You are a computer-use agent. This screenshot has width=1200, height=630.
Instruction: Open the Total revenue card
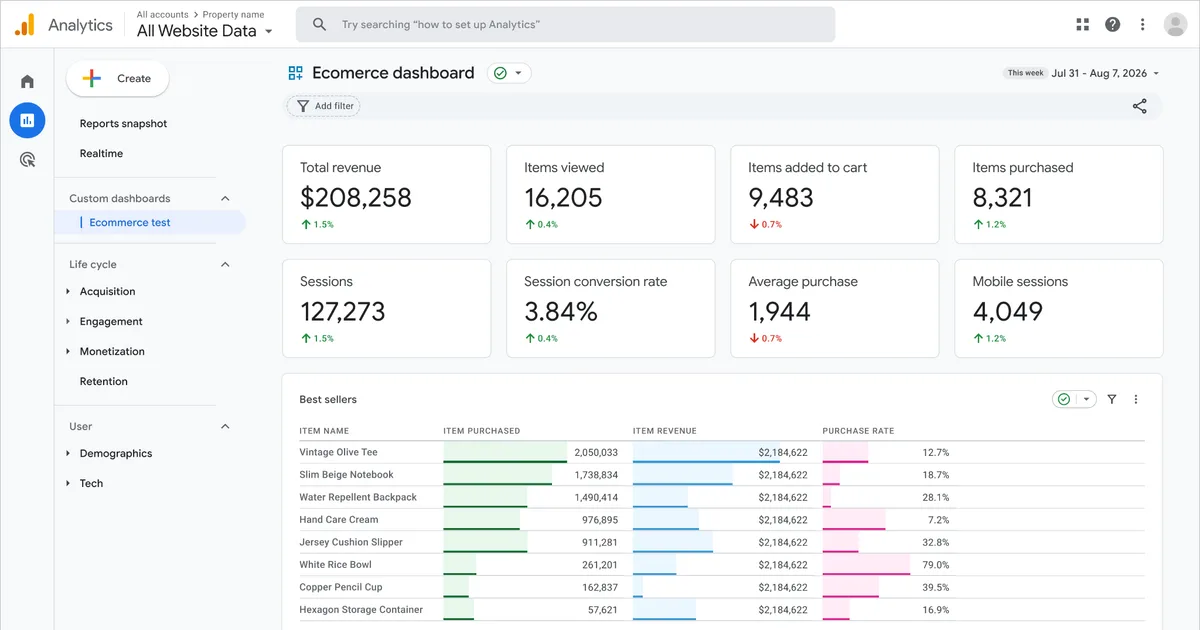pos(387,194)
